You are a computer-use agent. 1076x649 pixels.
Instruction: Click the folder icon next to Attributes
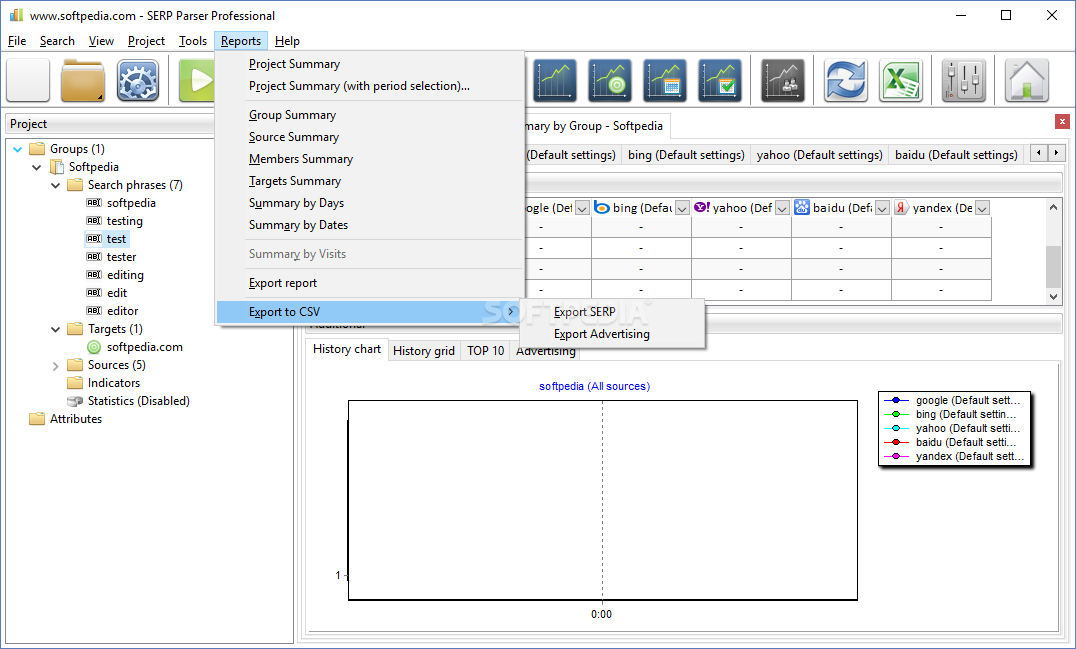37,419
